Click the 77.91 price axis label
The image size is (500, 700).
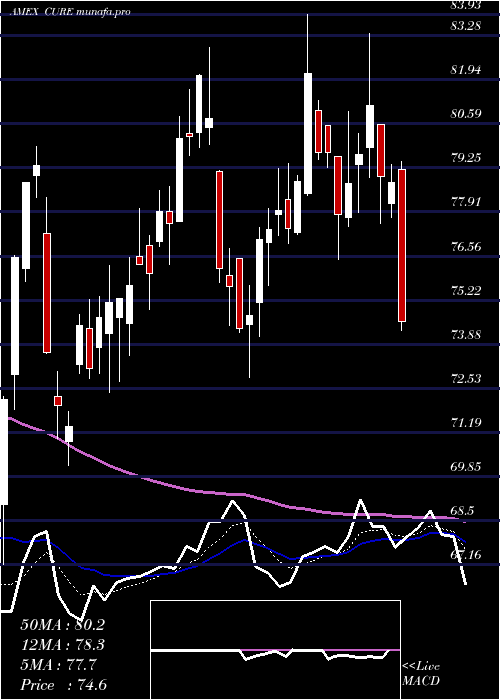[466, 202]
